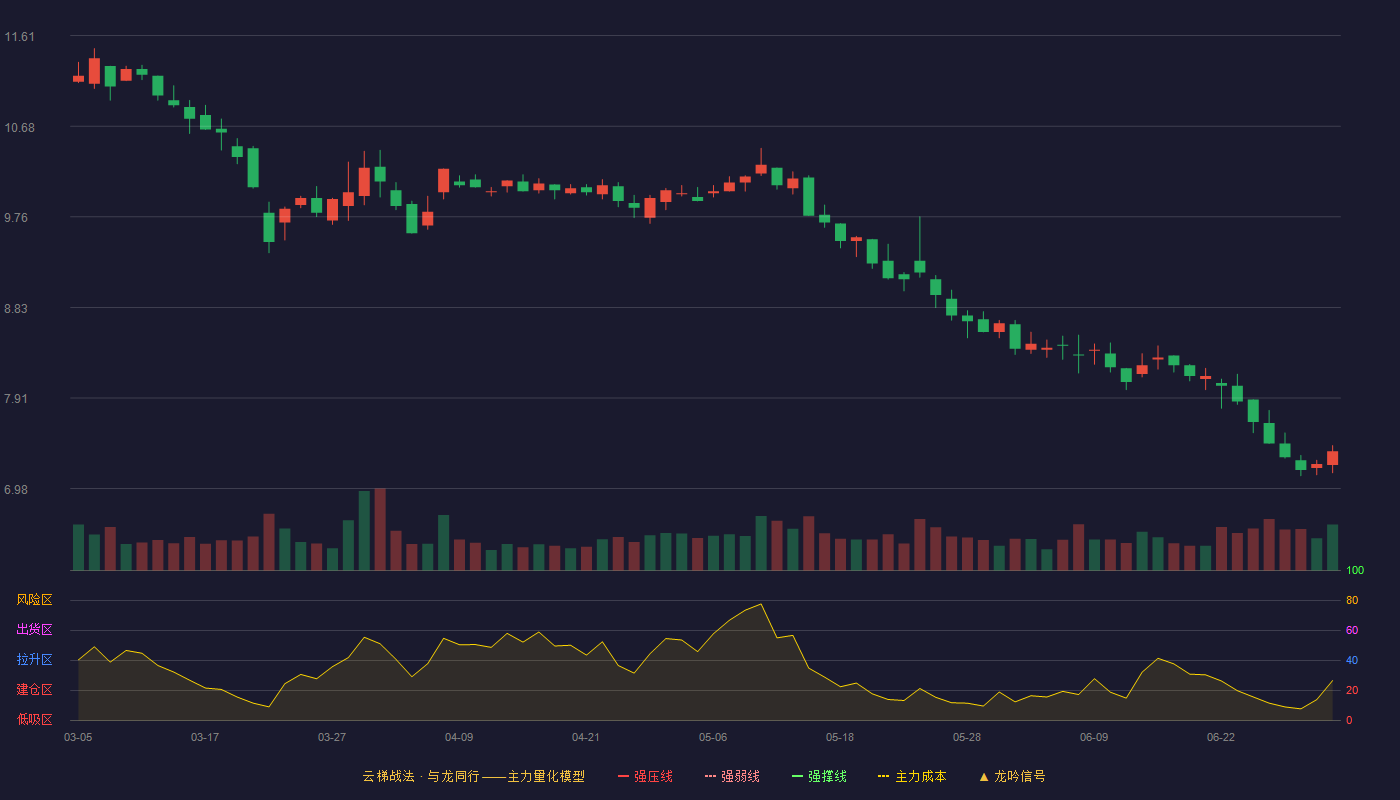
Task: Click the 拉升区 zone label
Action: coord(34,660)
